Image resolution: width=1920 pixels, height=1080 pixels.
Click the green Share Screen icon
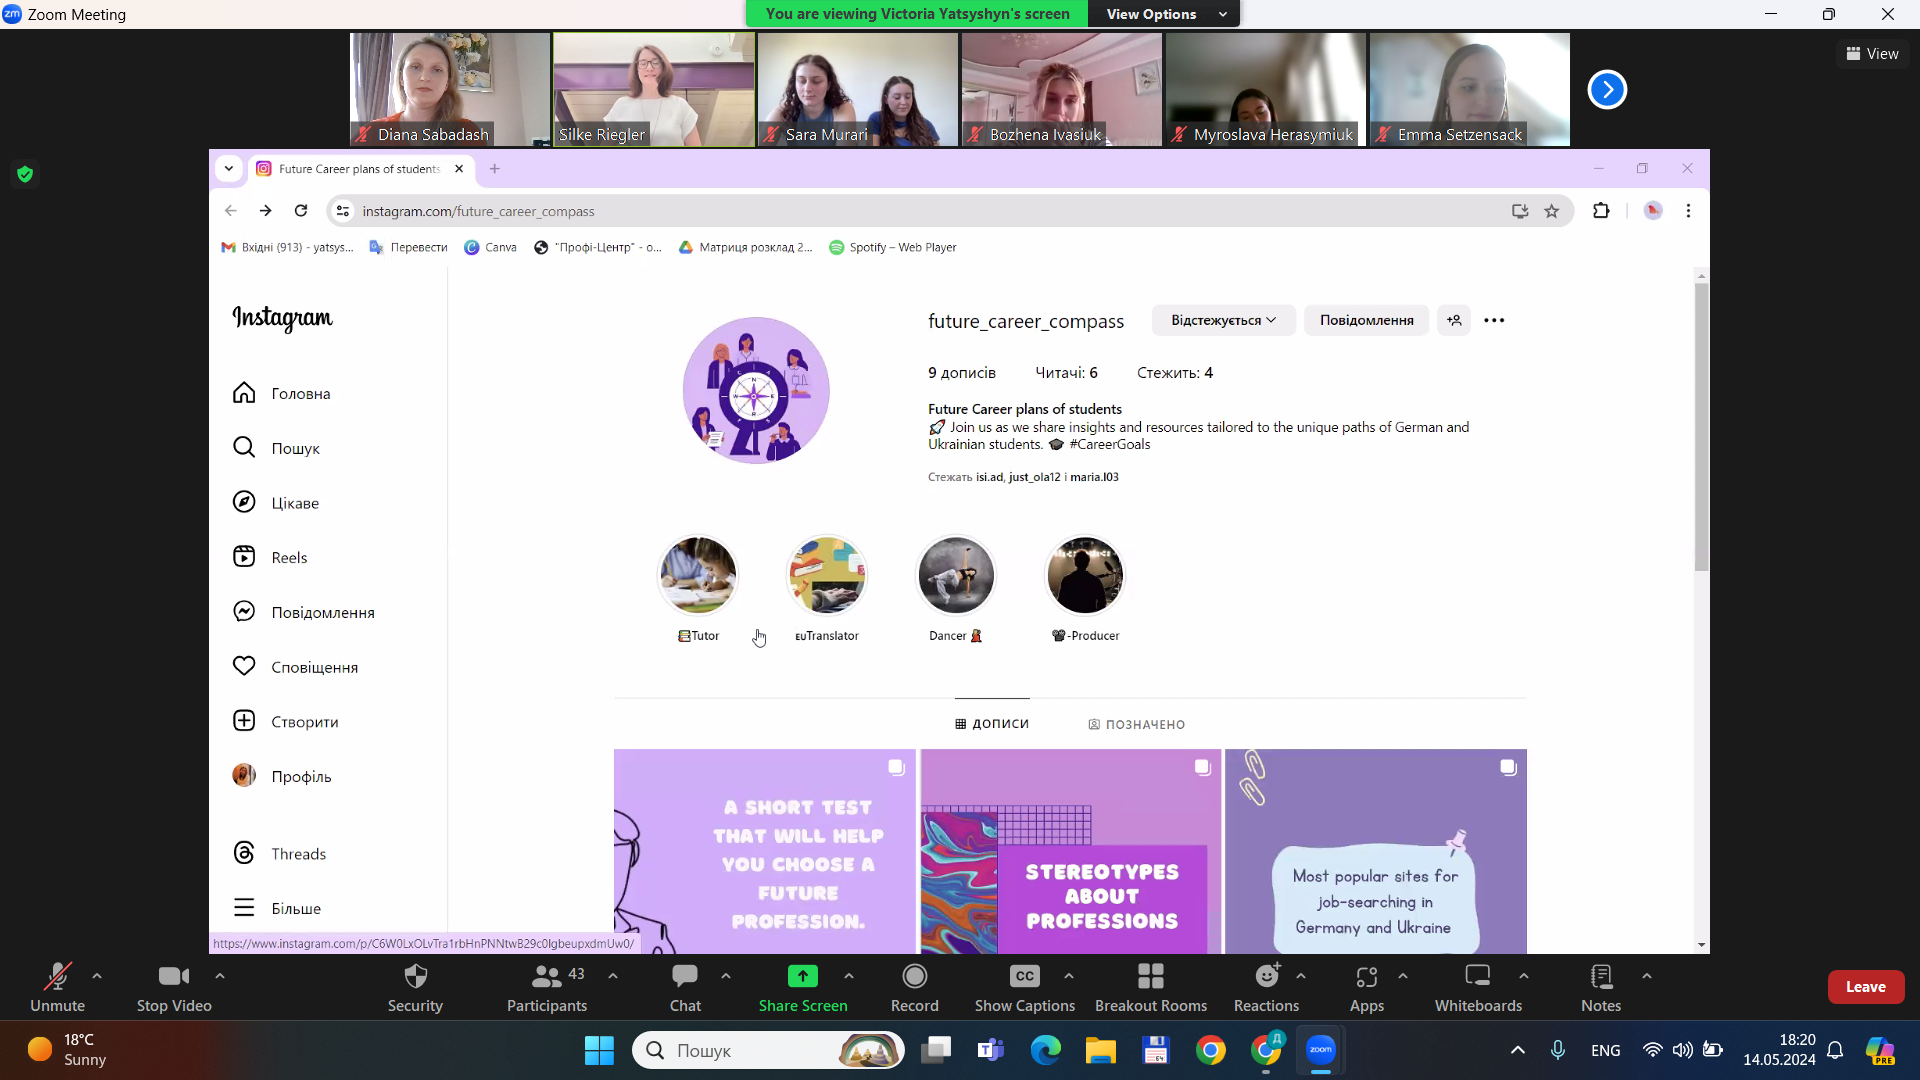[x=802, y=976]
